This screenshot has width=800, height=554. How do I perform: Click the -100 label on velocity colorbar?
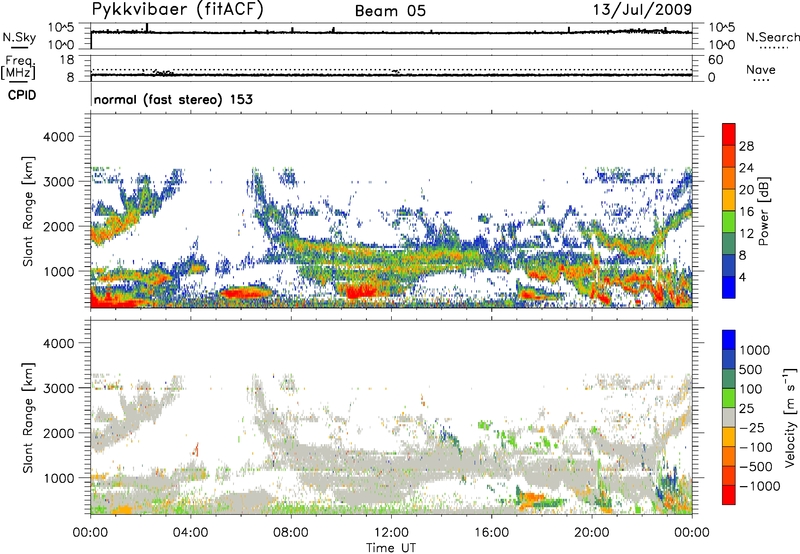[756, 447]
